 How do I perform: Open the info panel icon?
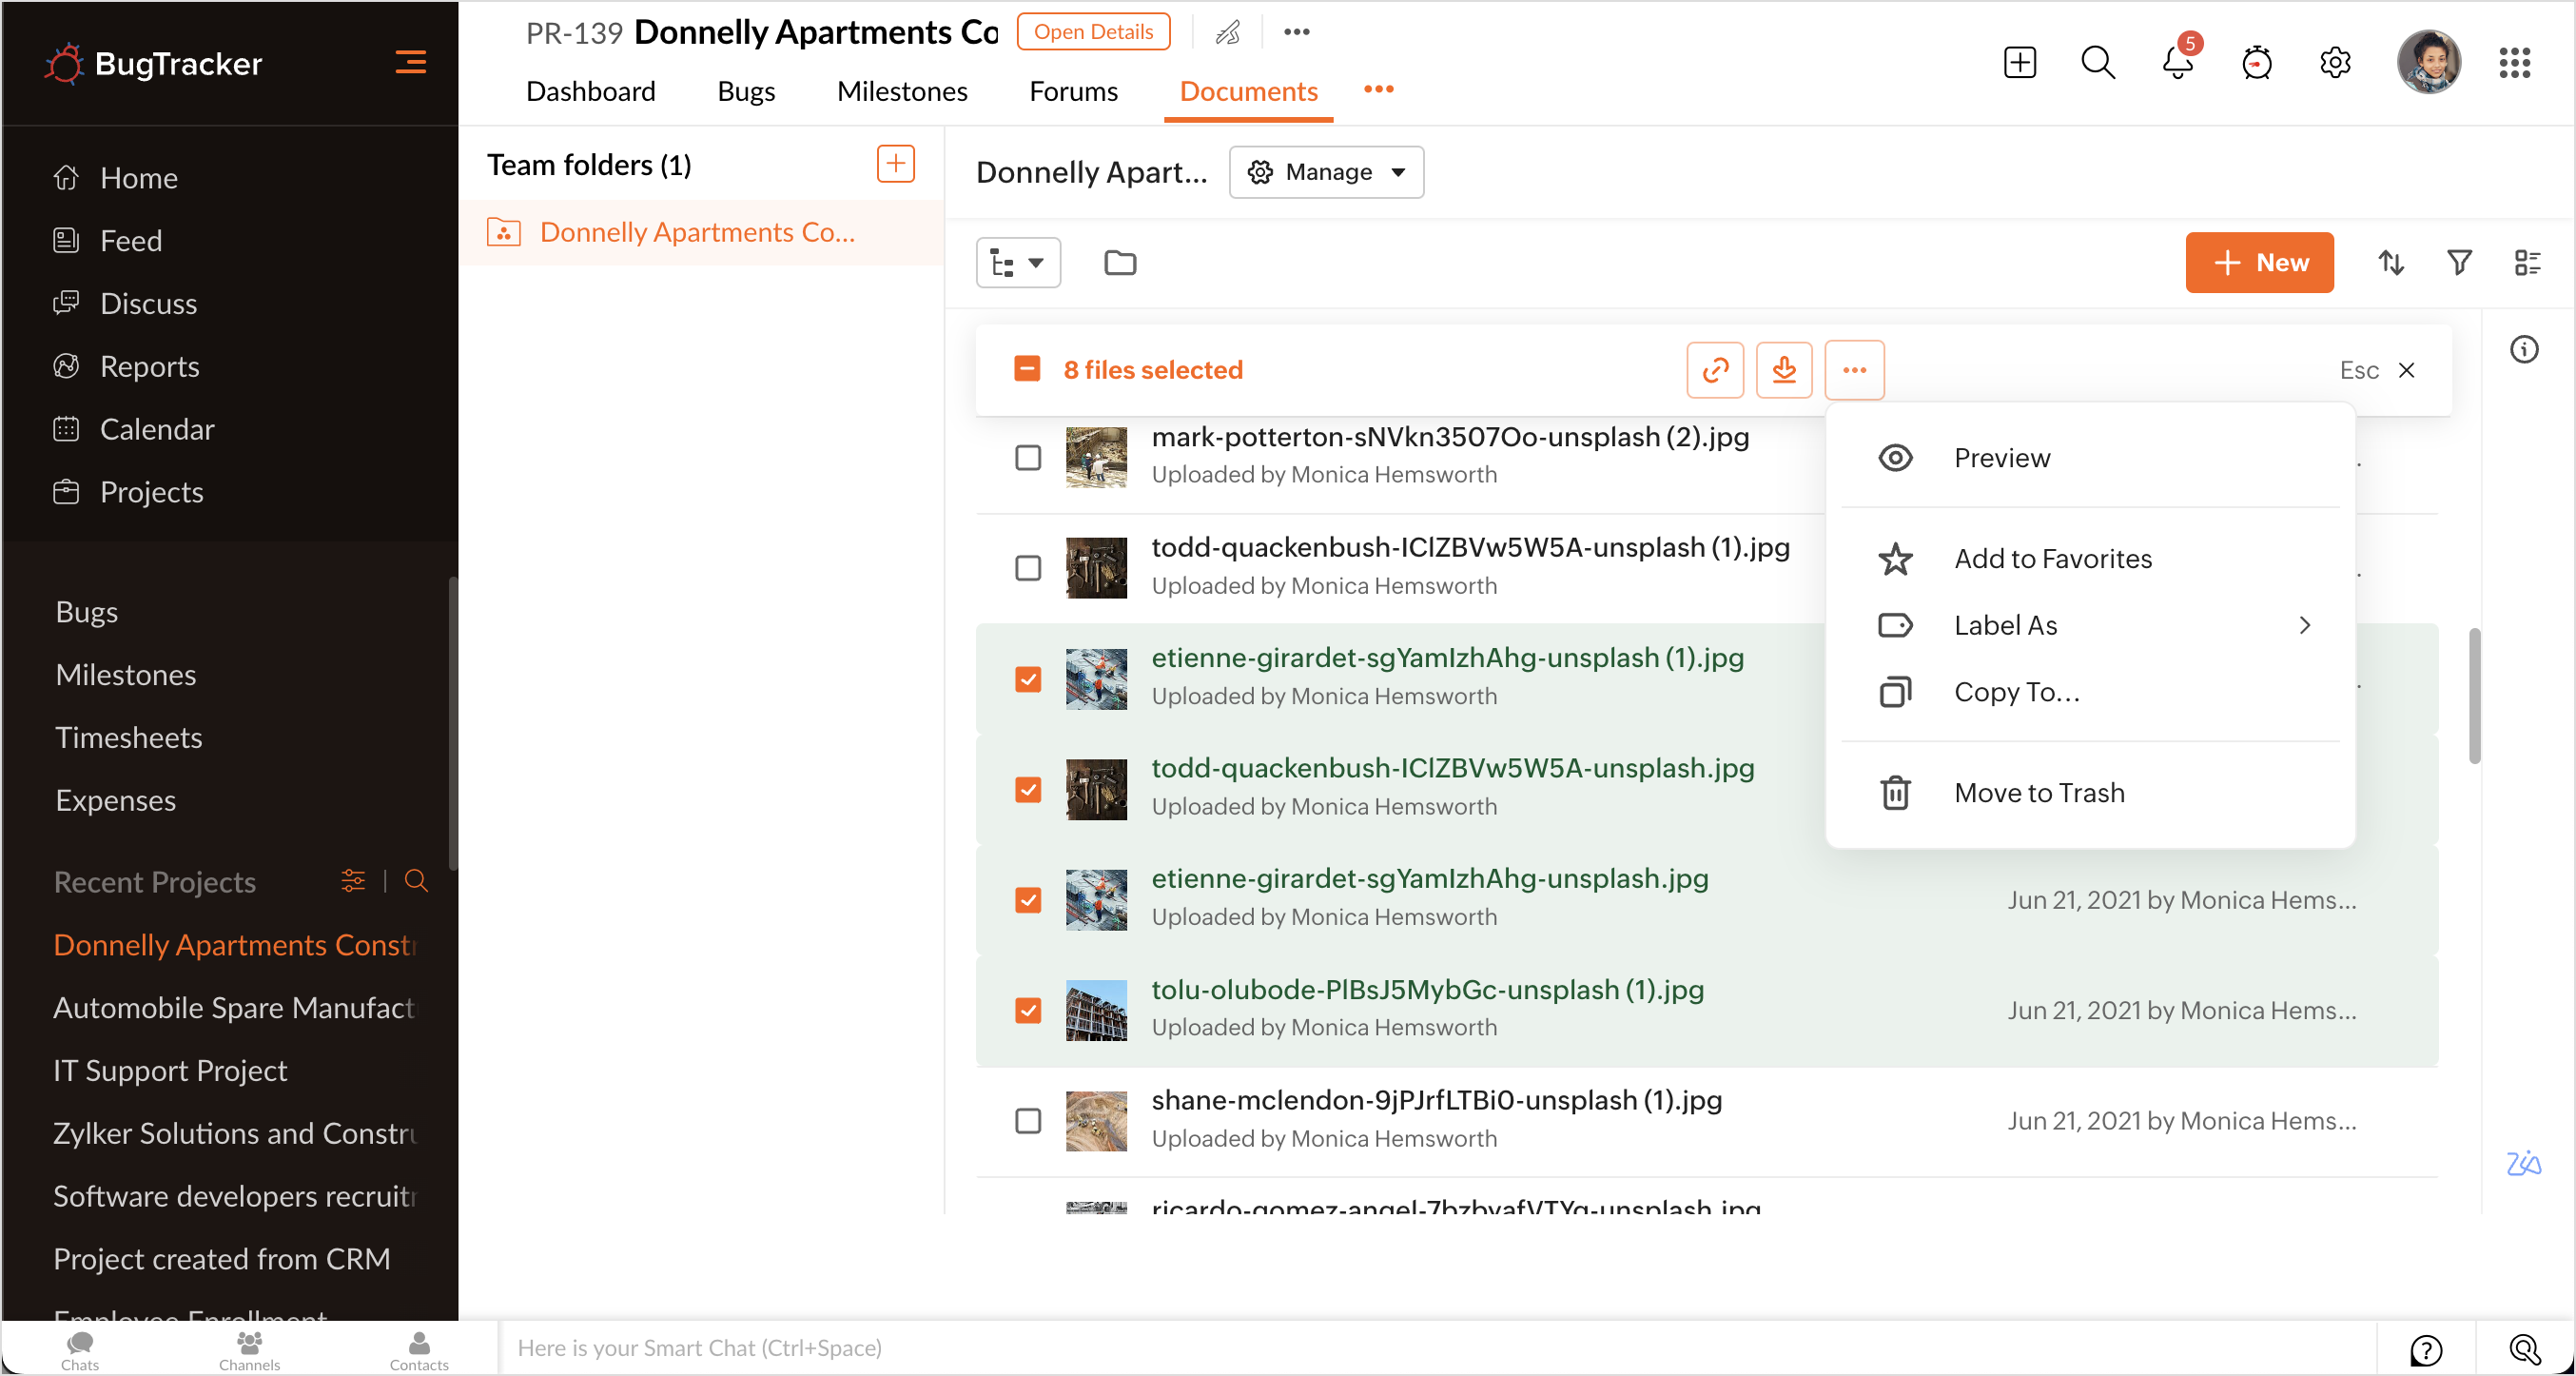2524,349
